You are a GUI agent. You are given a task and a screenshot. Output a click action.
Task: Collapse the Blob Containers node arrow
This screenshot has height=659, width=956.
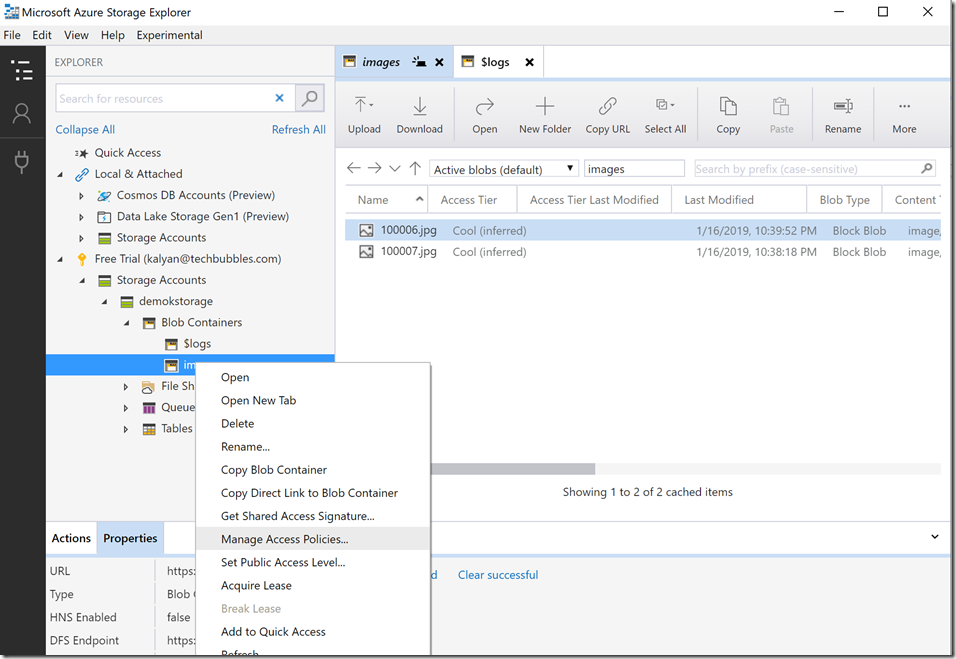pos(126,323)
